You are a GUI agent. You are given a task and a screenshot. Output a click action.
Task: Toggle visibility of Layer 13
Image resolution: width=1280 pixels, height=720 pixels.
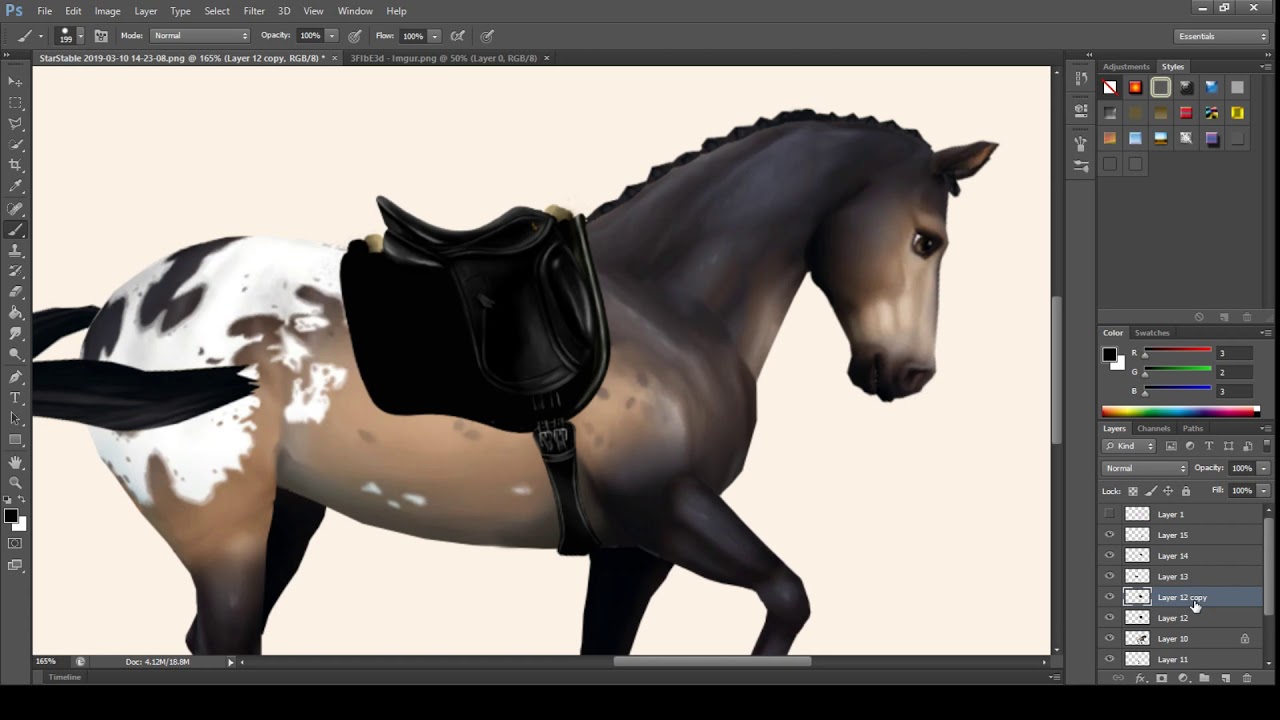tap(1109, 576)
